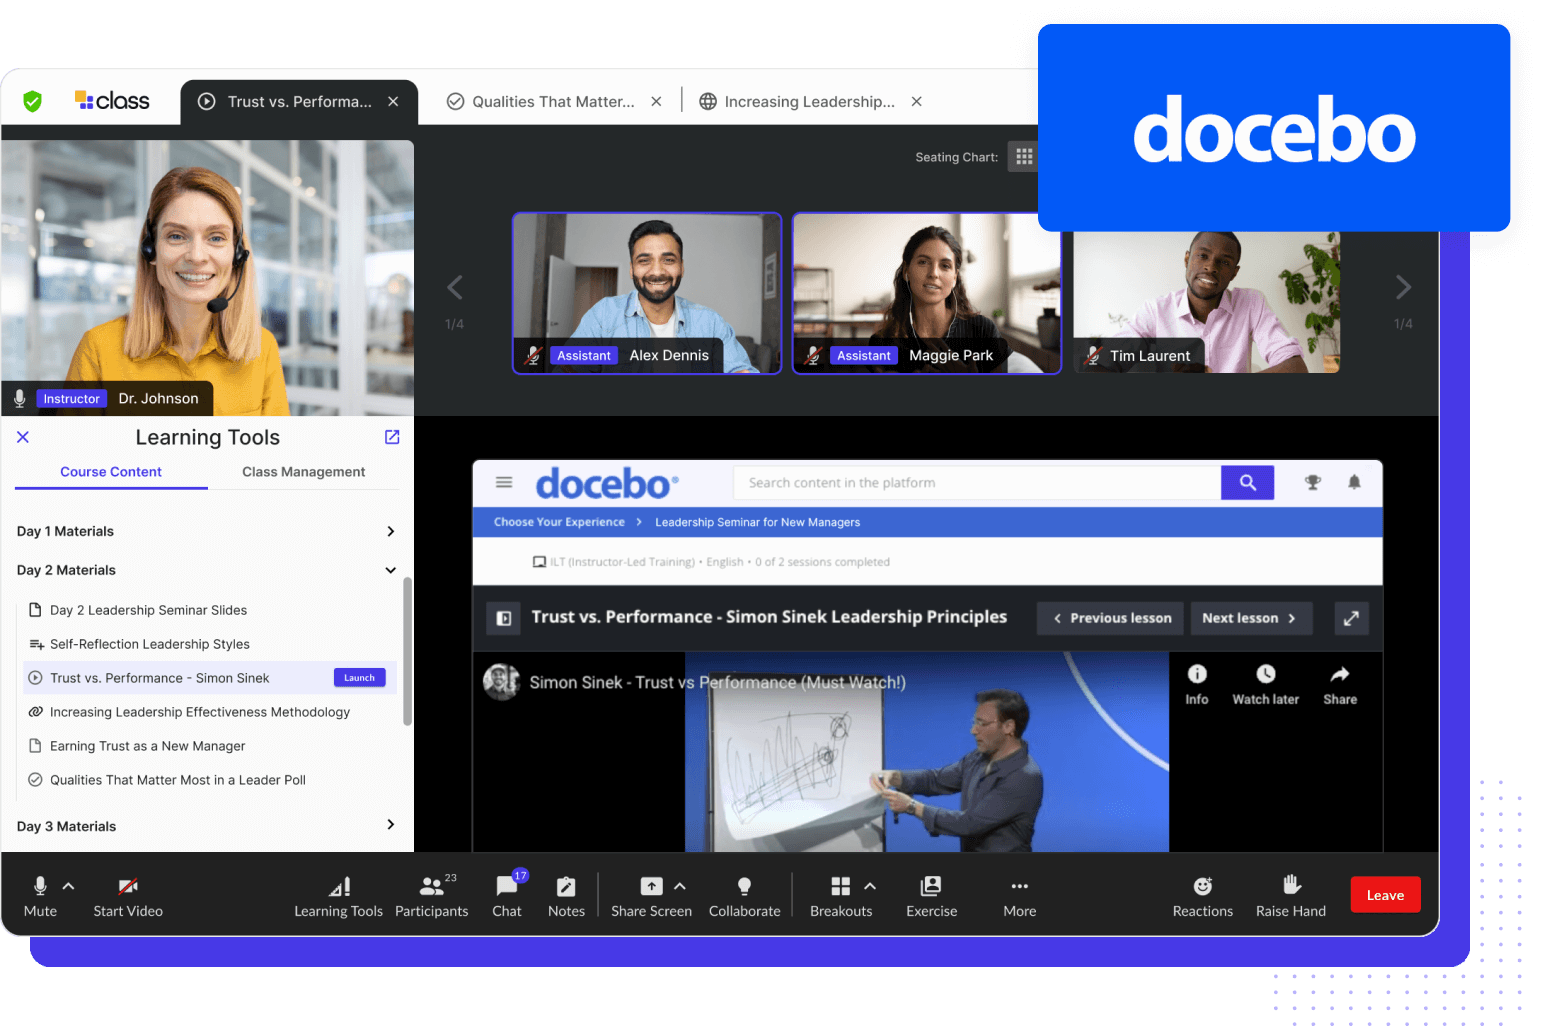Click the Collaborate lightbulb icon
The height and width of the screenshot is (1026, 1543).
744,887
